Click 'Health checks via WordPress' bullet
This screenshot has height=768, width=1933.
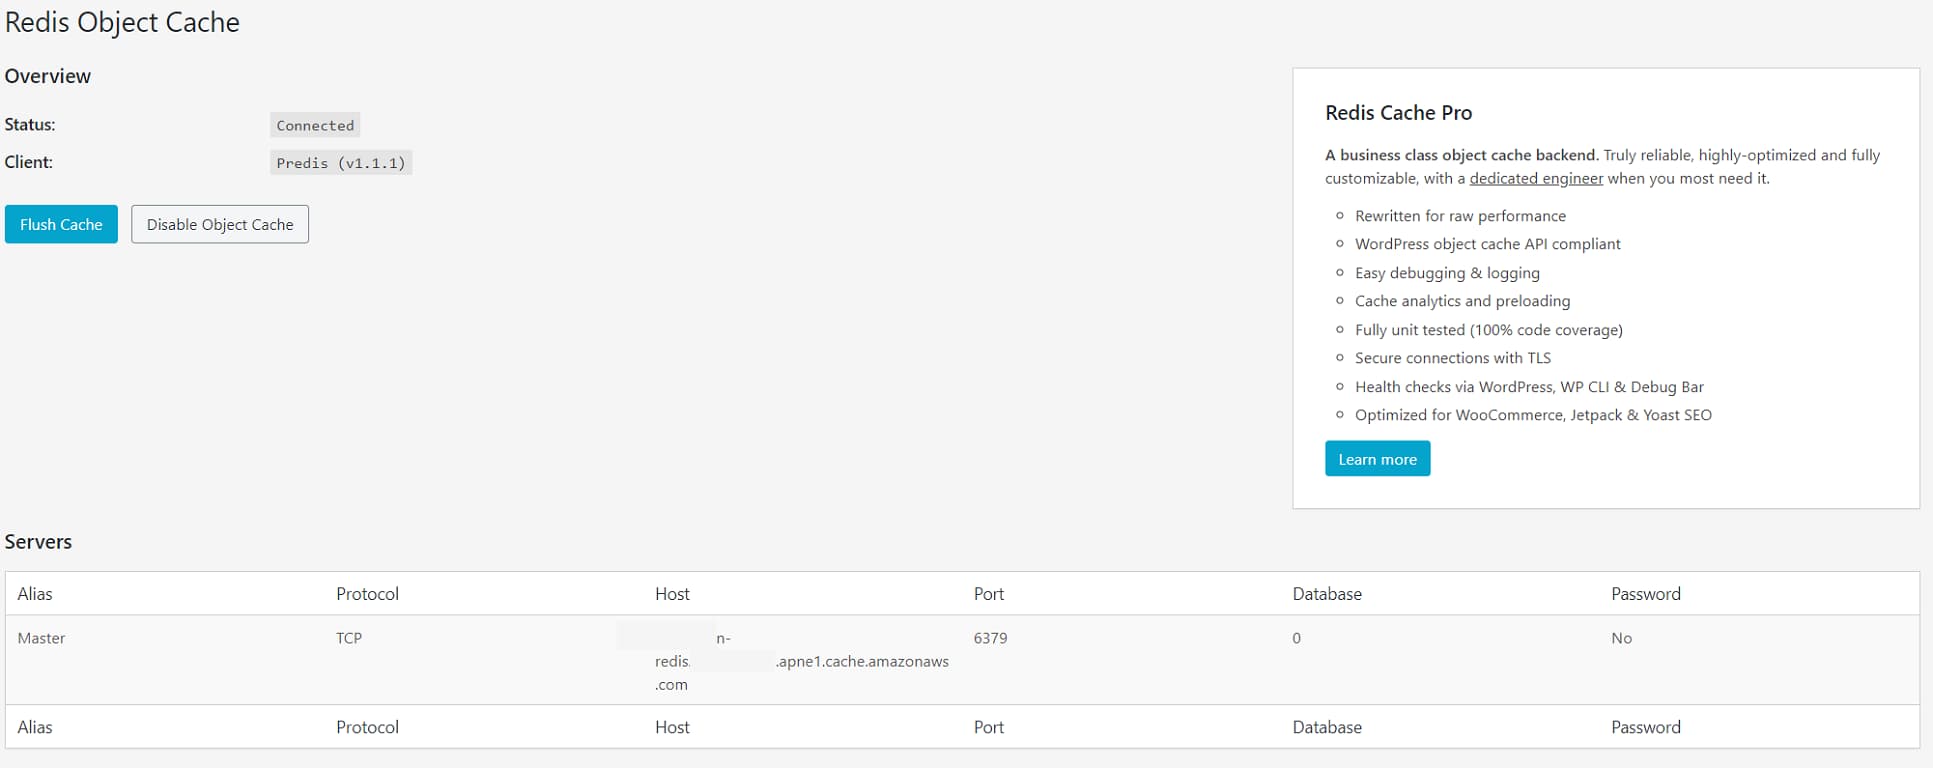click(x=1529, y=387)
